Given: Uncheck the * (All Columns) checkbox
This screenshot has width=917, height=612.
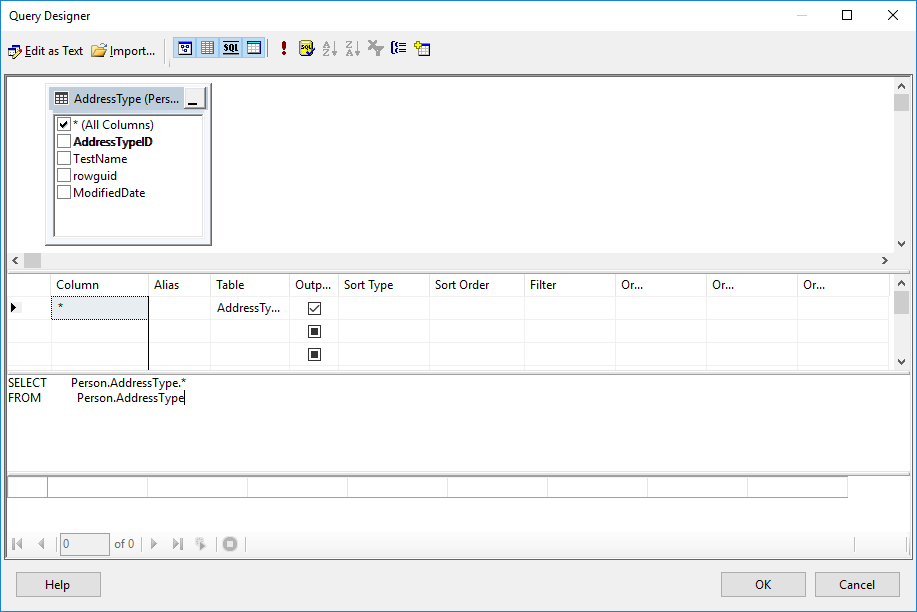Looking at the screenshot, I should point(64,125).
